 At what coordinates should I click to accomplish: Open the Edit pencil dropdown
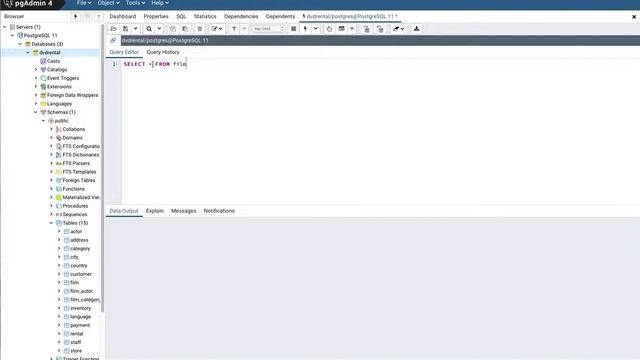click(217, 29)
